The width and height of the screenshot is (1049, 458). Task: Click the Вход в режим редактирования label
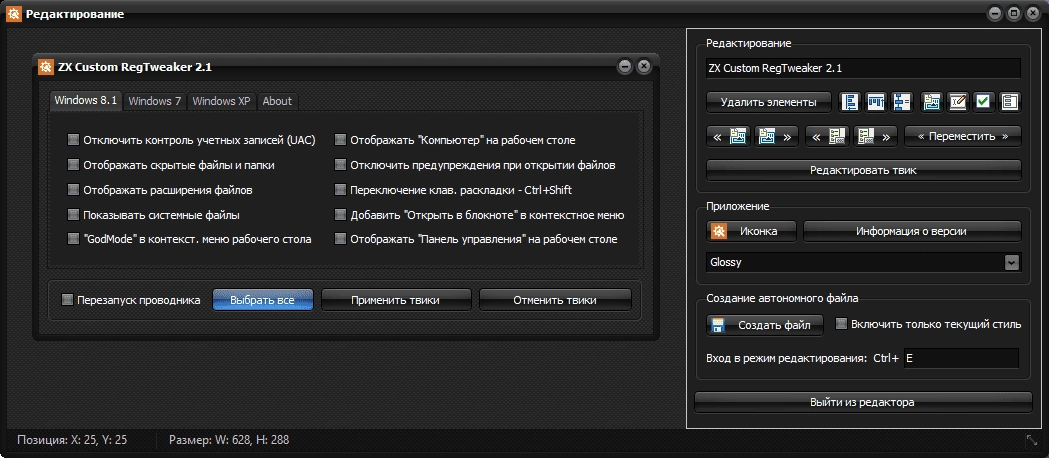(786, 358)
